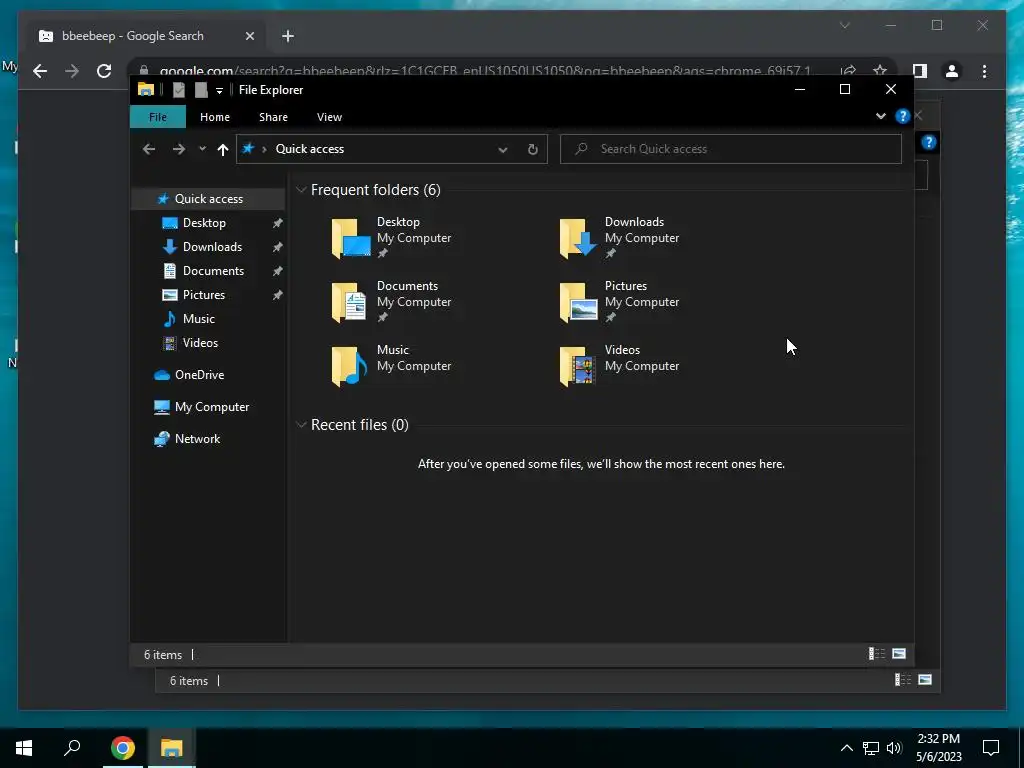Open the File ribbon tab
This screenshot has height=768, width=1024.
pos(158,117)
